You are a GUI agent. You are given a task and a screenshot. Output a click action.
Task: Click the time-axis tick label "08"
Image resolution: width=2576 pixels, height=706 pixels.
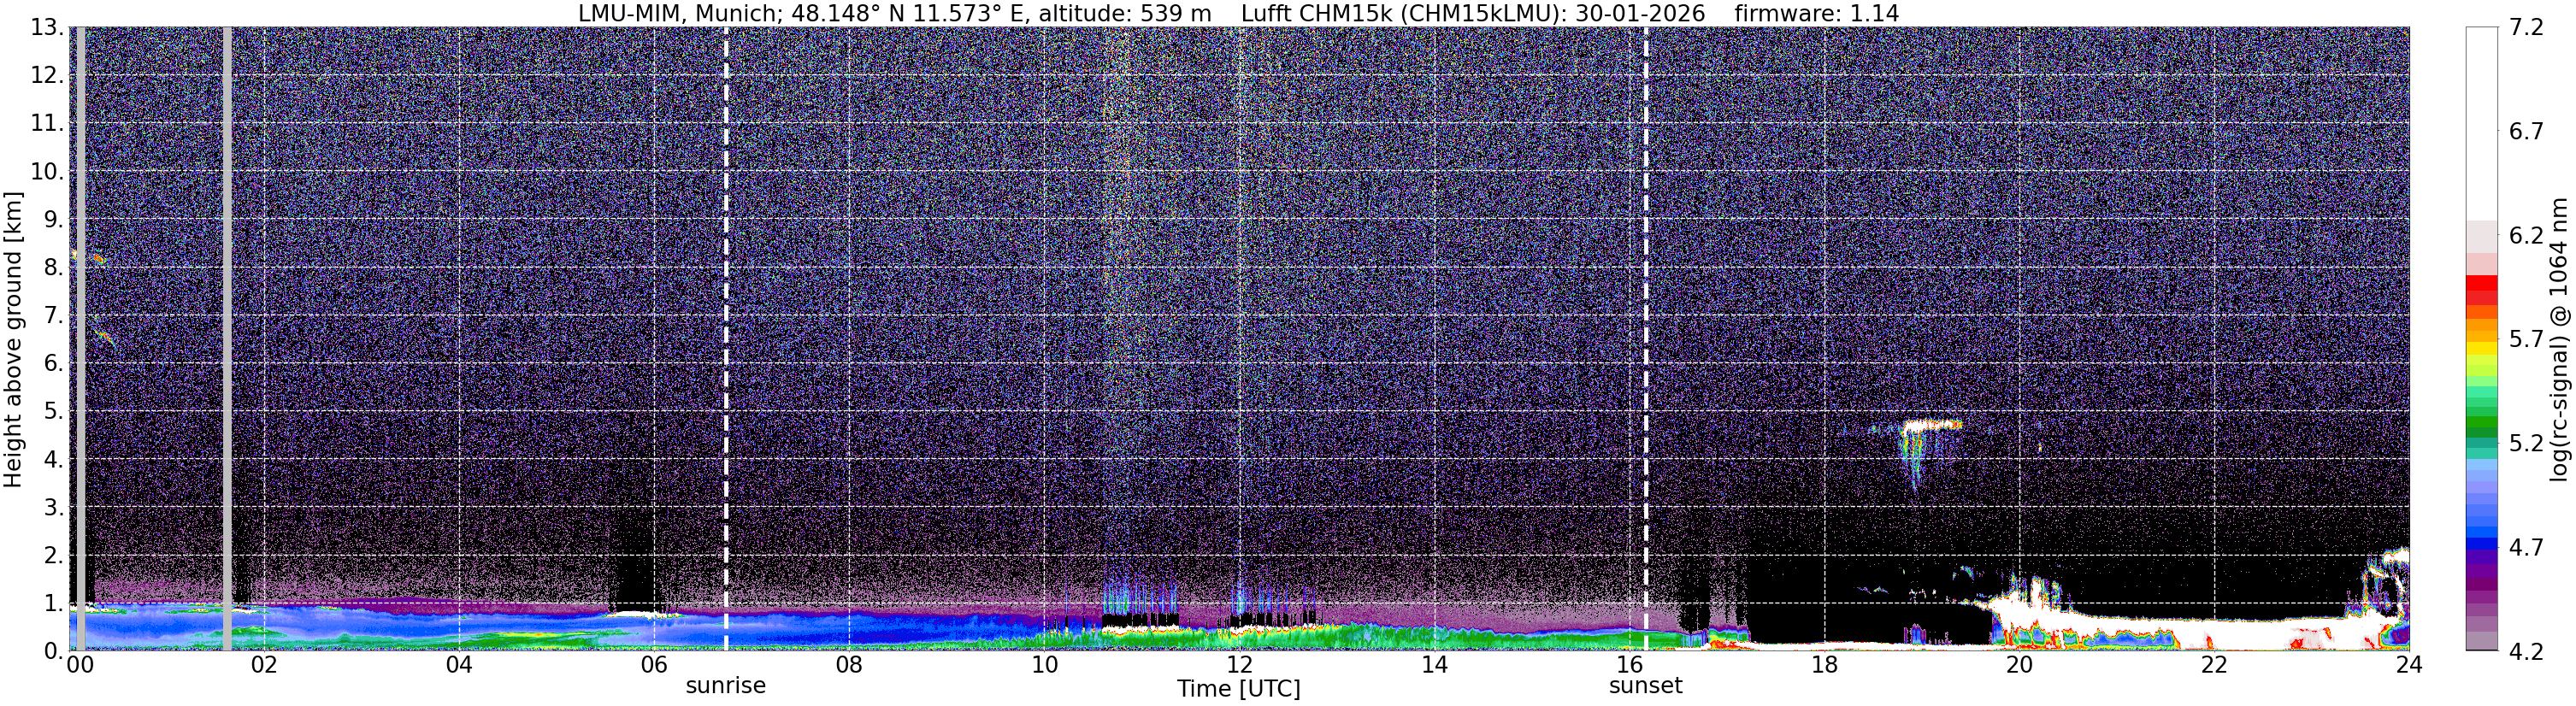pyautogui.click(x=849, y=665)
